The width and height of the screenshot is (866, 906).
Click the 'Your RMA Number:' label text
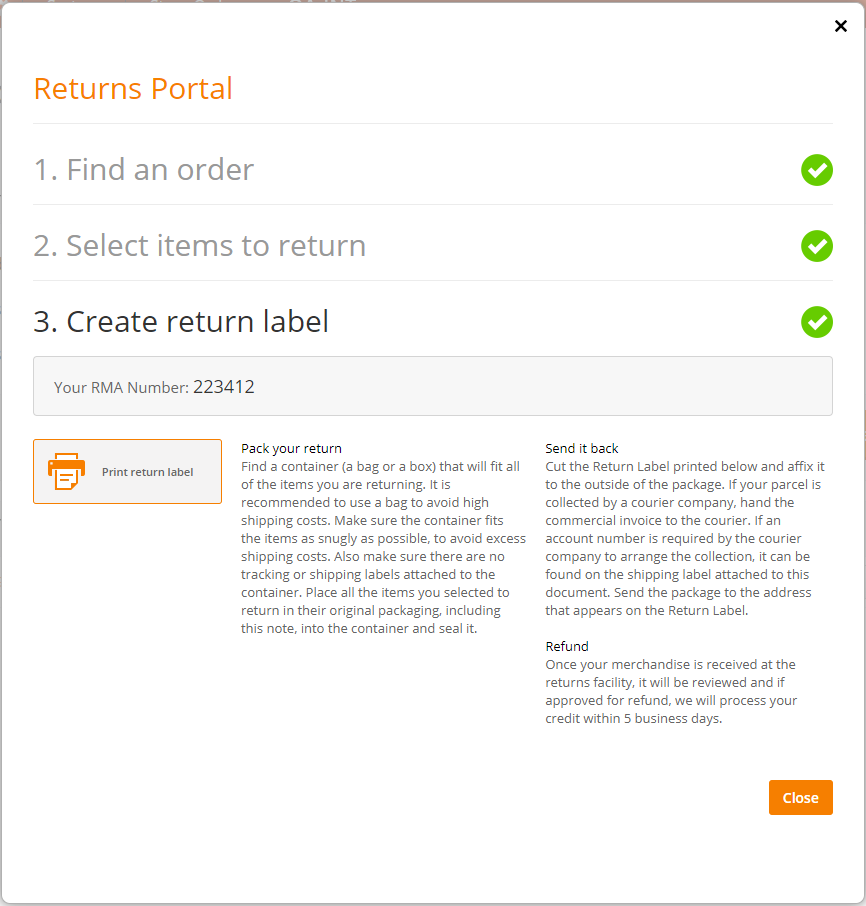(x=121, y=387)
